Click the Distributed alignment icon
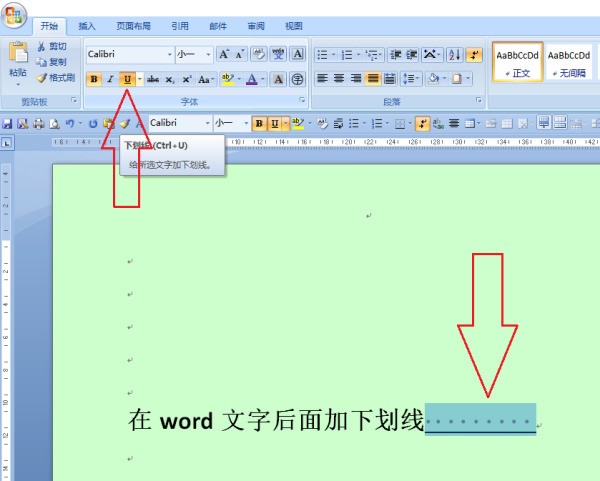The width and height of the screenshot is (600, 481). (390, 79)
